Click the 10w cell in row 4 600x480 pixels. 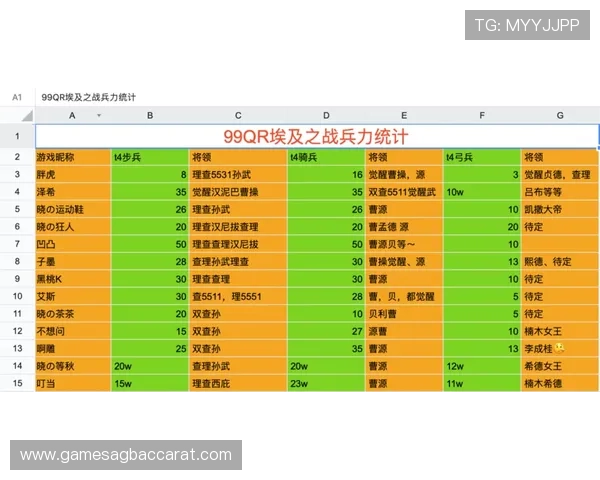pos(482,192)
